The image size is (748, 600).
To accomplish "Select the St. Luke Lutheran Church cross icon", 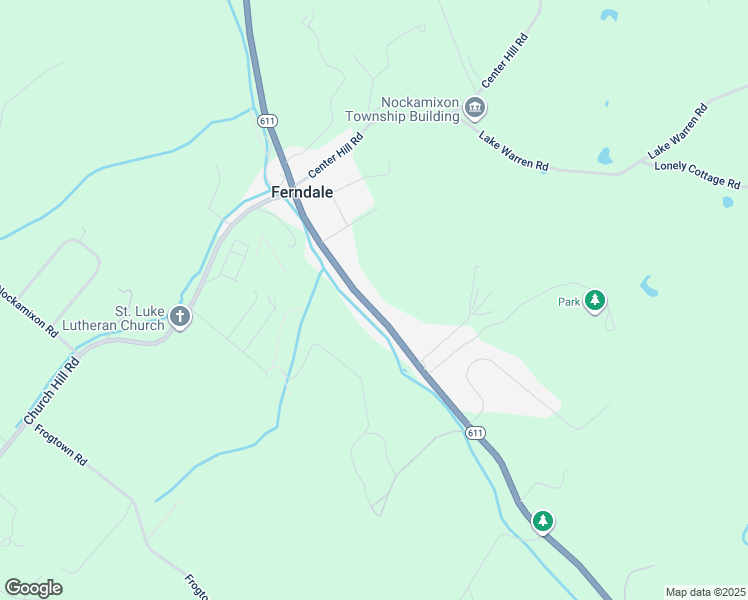I will click(x=180, y=317).
